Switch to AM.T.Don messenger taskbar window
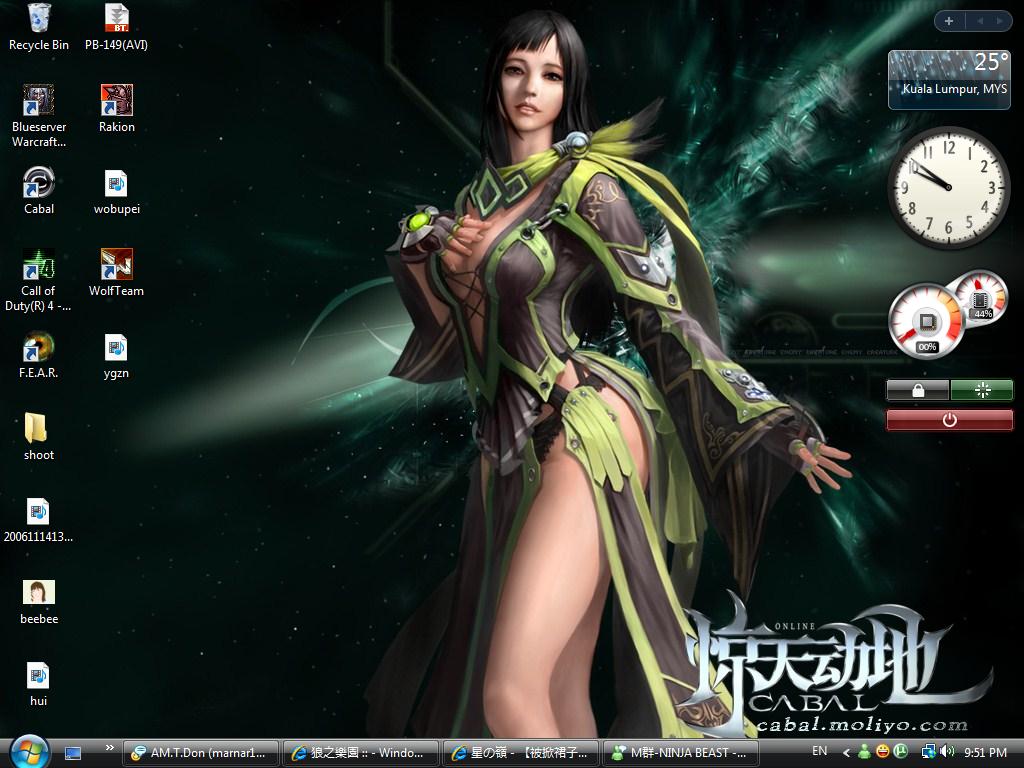Image resolution: width=1024 pixels, height=768 pixels. [201, 753]
